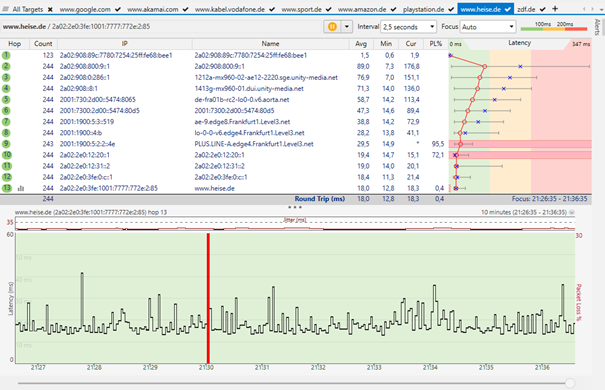The height and width of the screenshot is (390, 605).
Task: Select the PLUS.LINE-A.edge4.Frankfurt1.Level3.net row name
Action: pyautogui.click(x=254, y=144)
